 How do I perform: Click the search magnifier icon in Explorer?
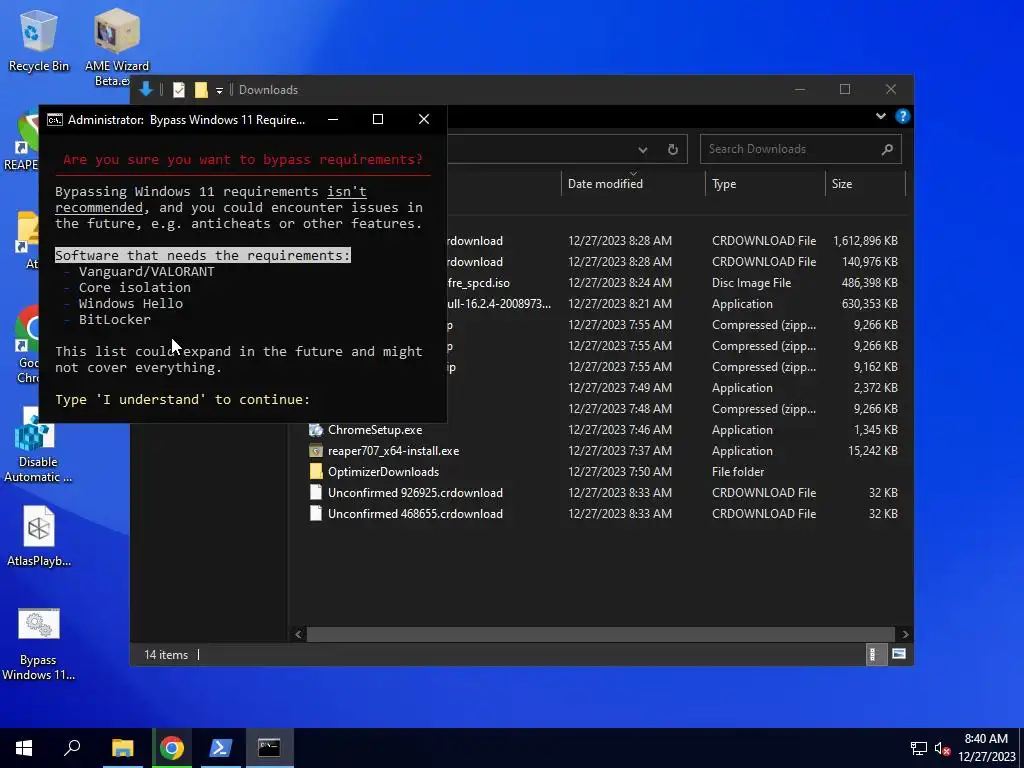887,150
